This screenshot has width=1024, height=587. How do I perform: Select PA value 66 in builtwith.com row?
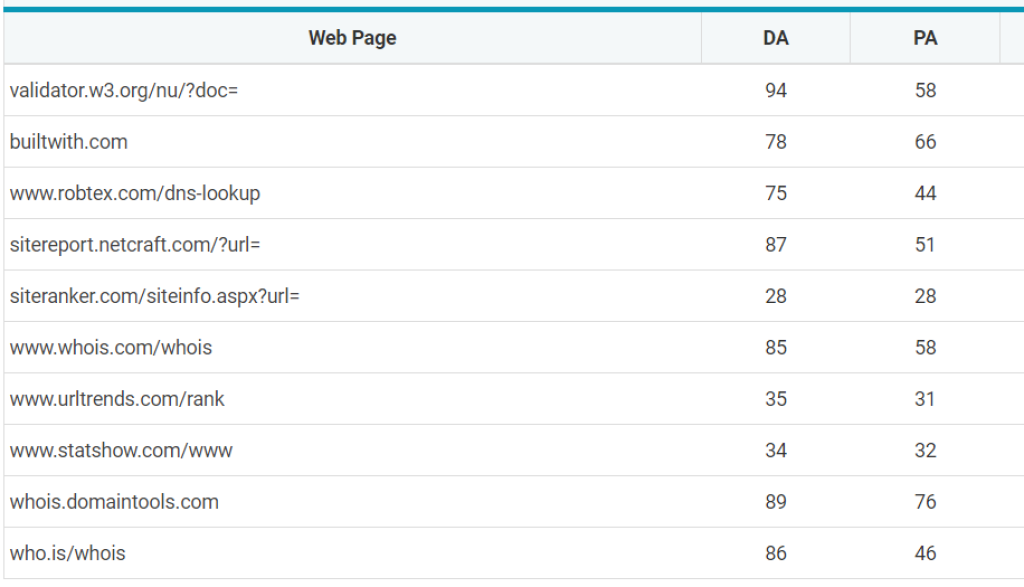925,142
